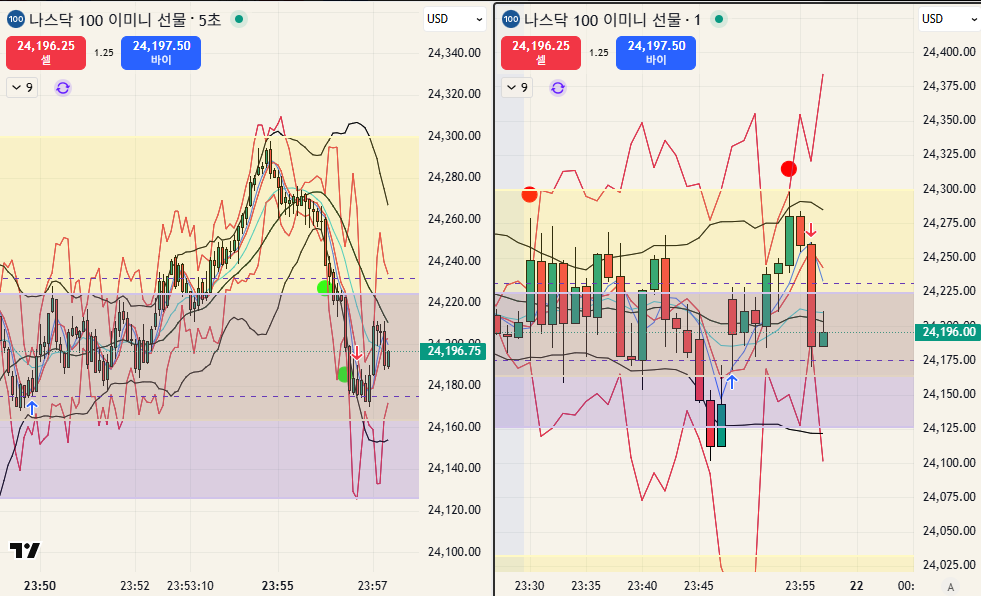Image resolution: width=981 pixels, height=596 pixels.
Task: Click the 24,100.00 label on left price axis
Action: 454,552
